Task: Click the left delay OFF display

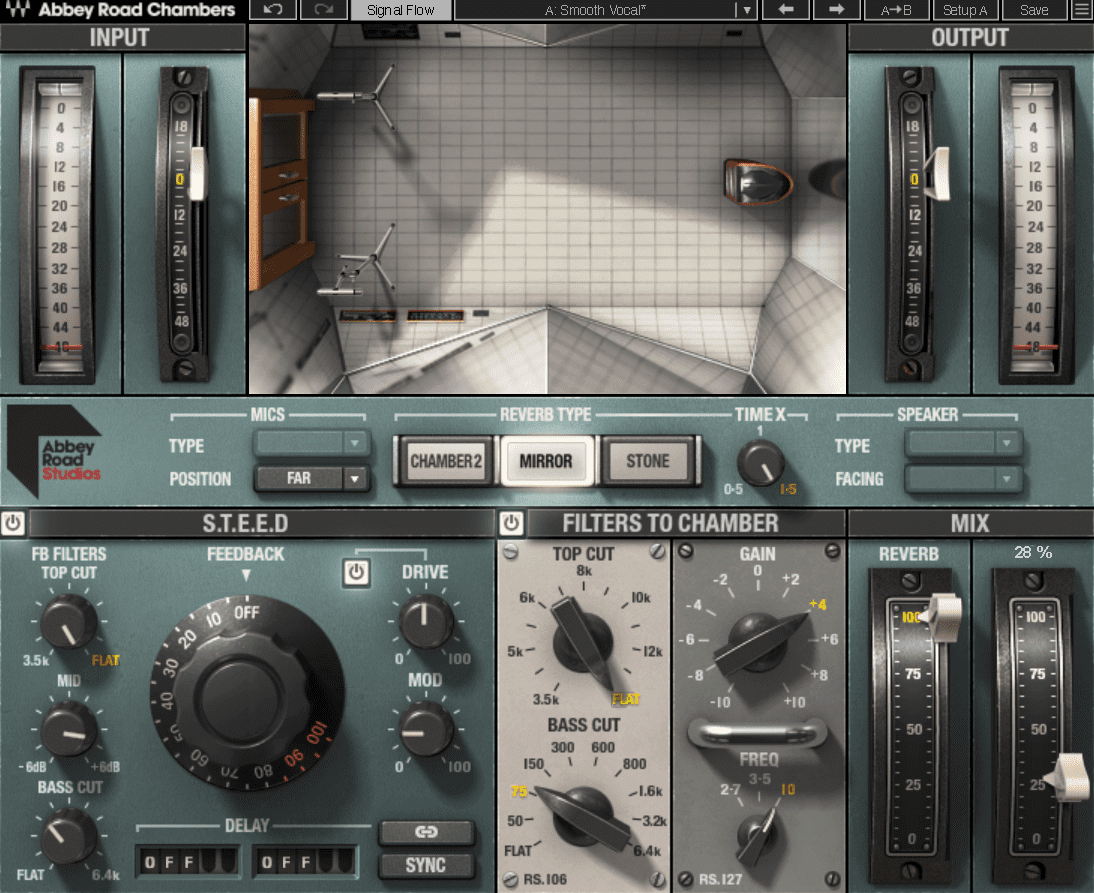Action: [x=188, y=863]
